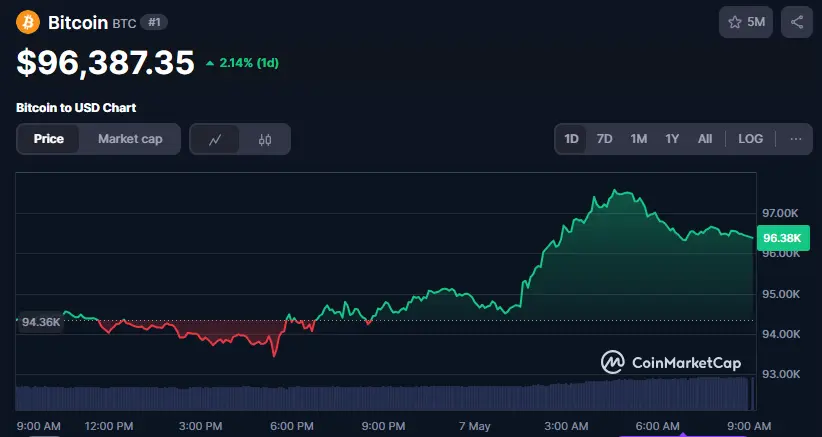
Task: Click the Bitcoin to USD Chart title
Action: coord(76,108)
